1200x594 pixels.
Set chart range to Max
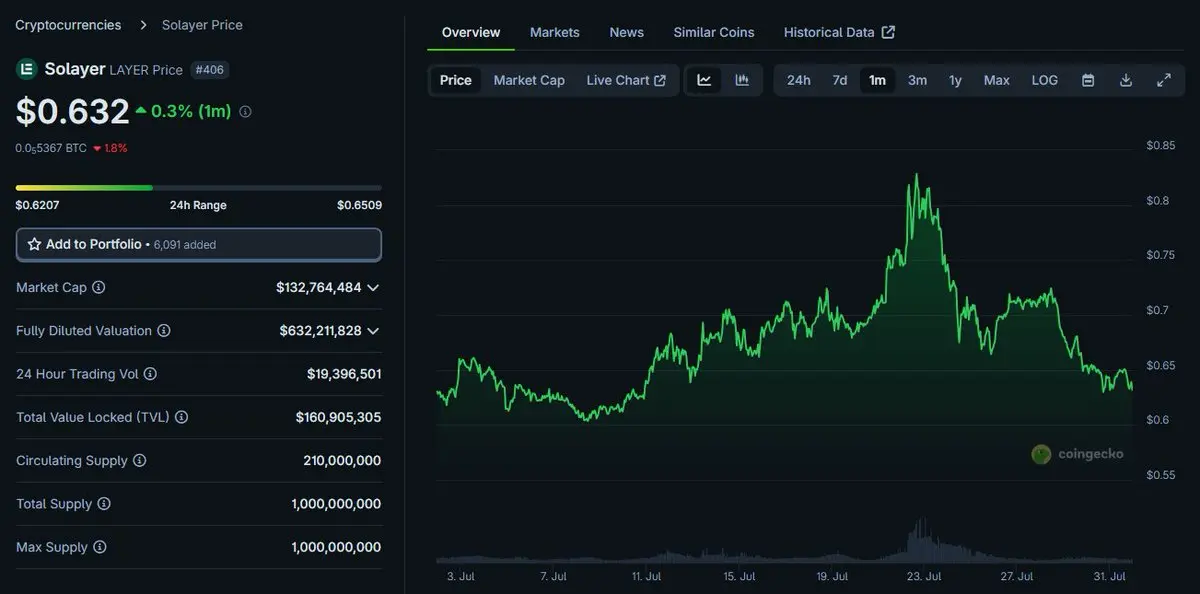pyautogui.click(x=997, y=80)
